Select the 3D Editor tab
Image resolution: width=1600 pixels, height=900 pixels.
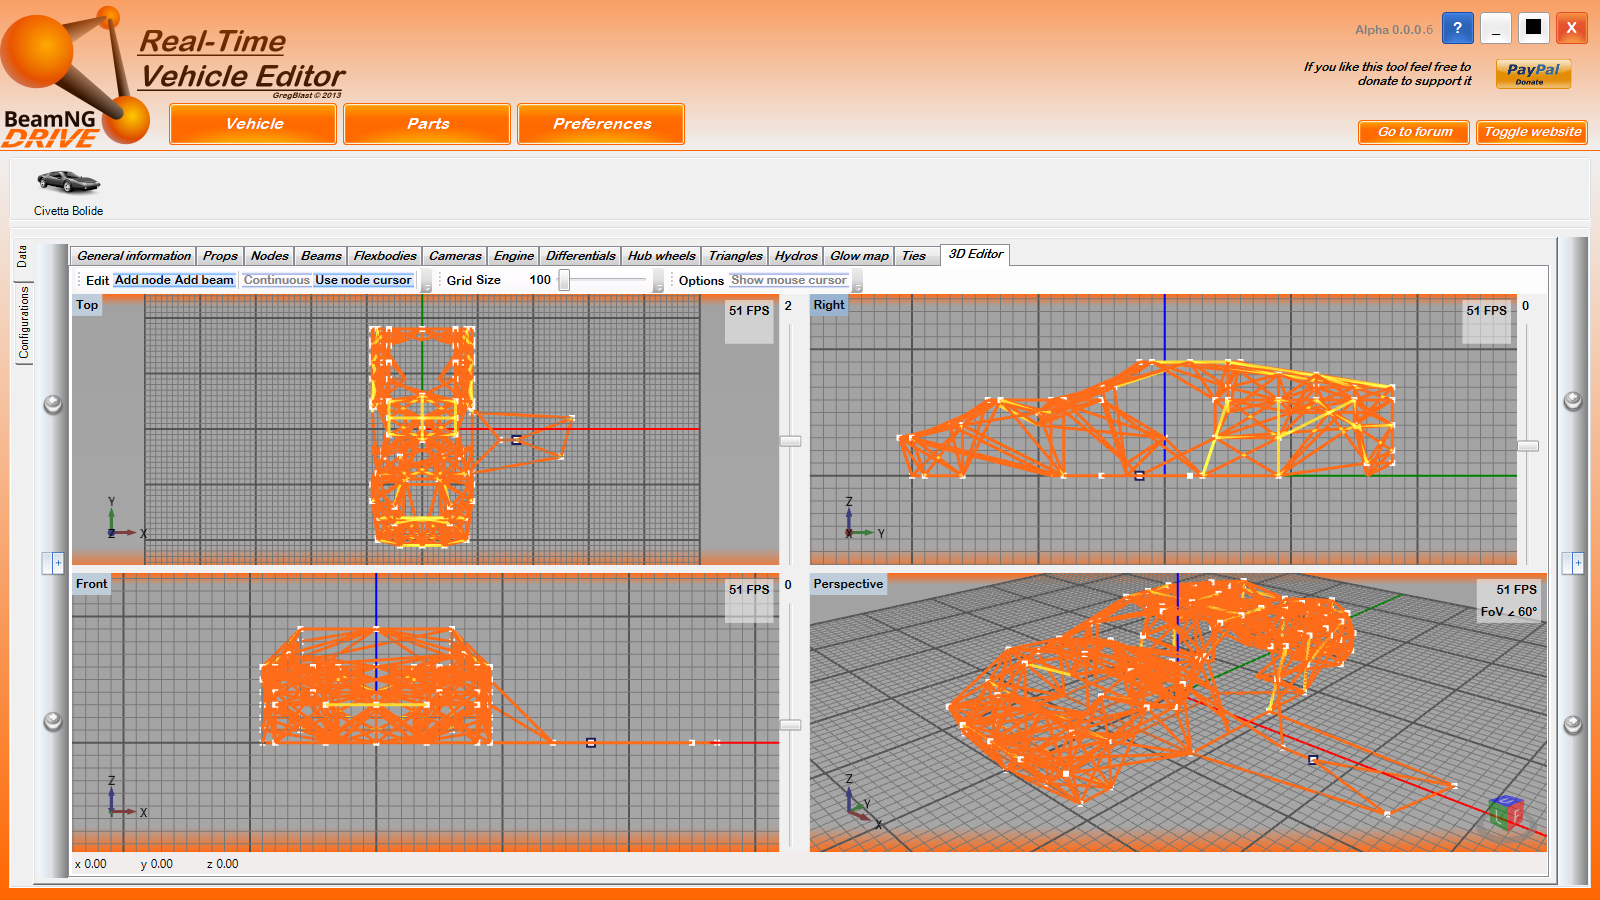(976, 254)
